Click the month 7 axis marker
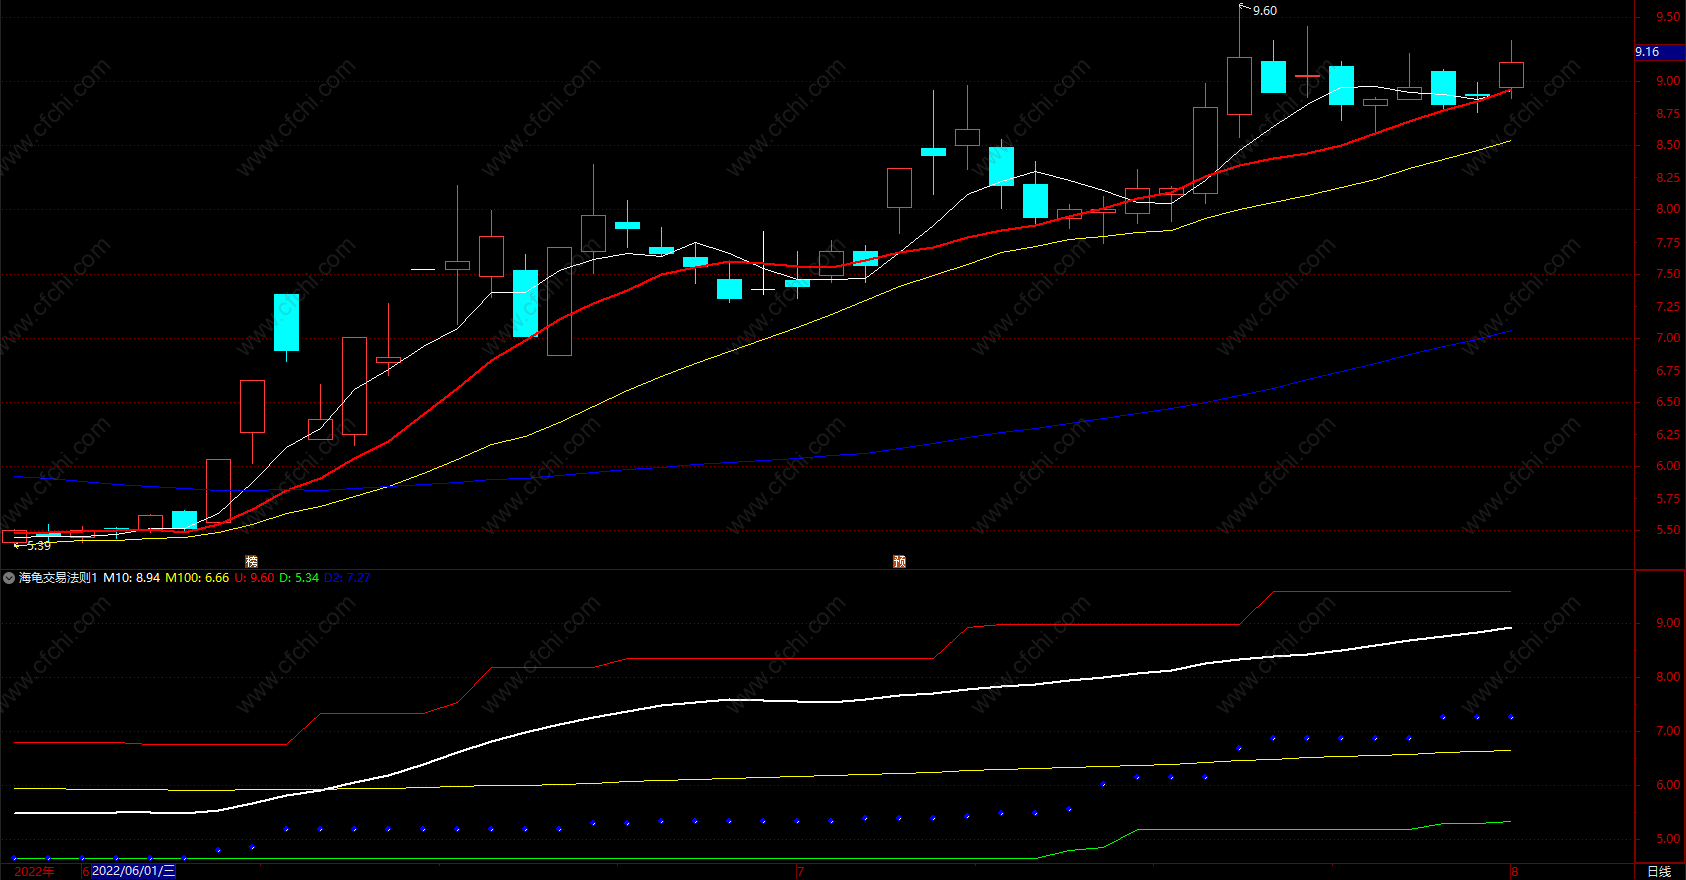 coord(800,872)
